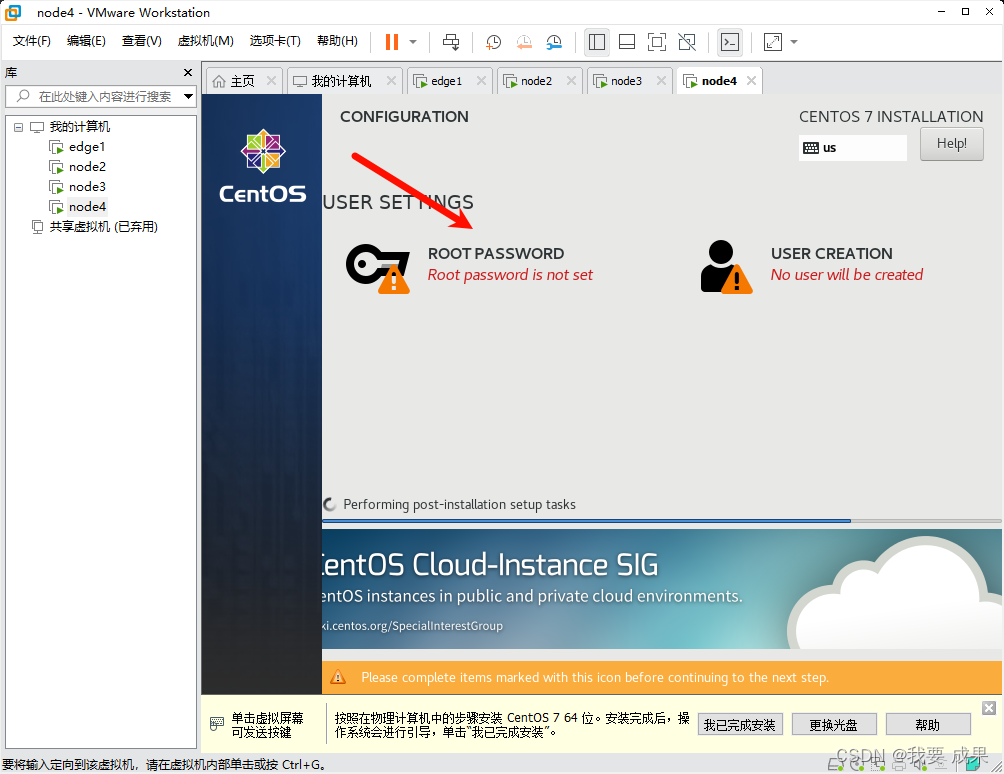Collapse the 我的计算机 tree node
Image resolution: width=1004 pixels, height=774 pixels.
18,127
